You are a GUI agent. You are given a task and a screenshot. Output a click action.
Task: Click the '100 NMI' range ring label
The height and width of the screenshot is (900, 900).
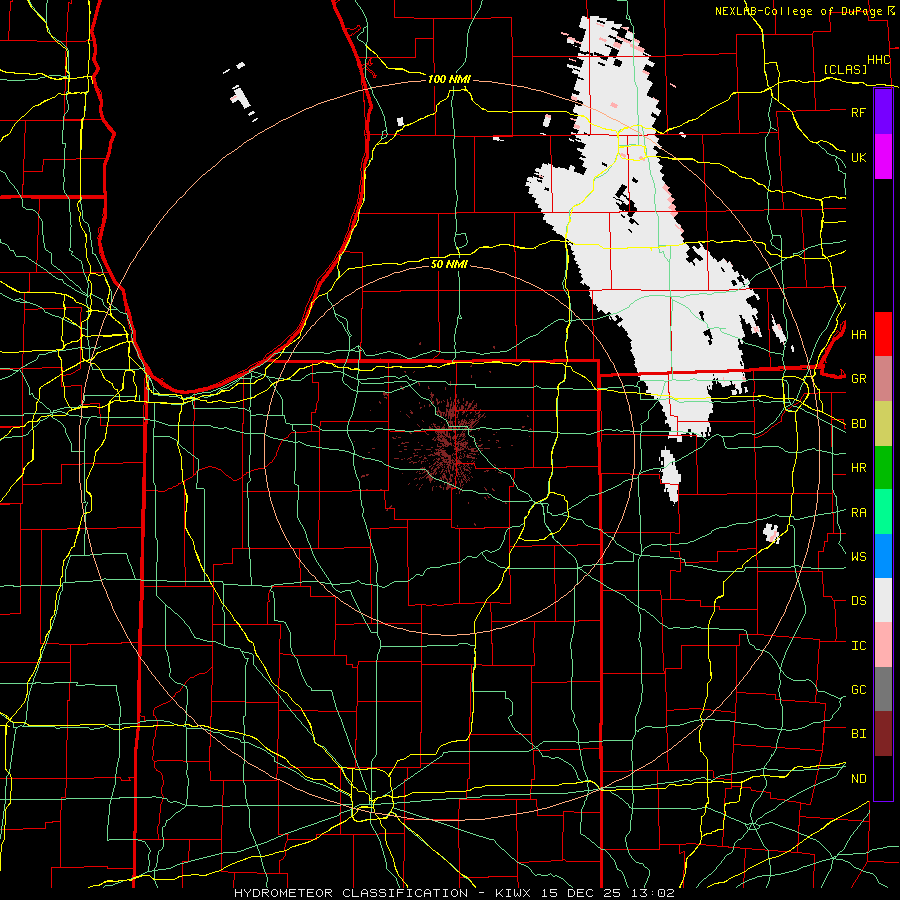click(449, 79)
